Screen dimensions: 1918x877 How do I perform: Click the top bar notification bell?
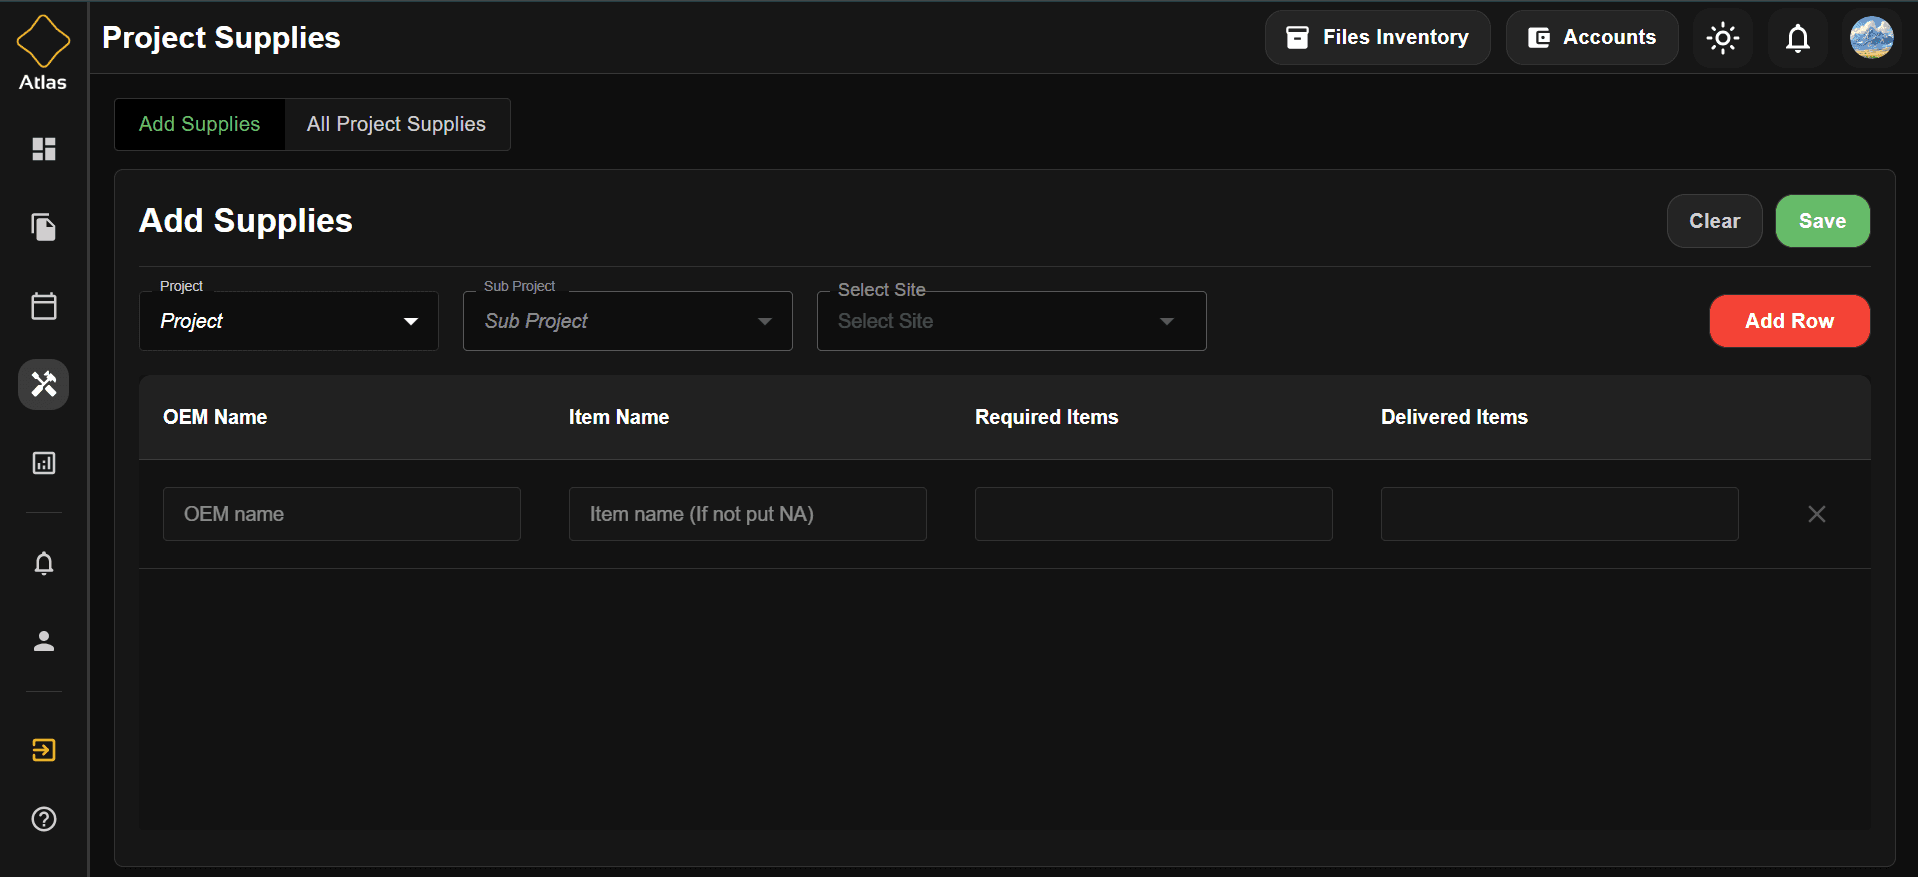(x=1797, y=38)
